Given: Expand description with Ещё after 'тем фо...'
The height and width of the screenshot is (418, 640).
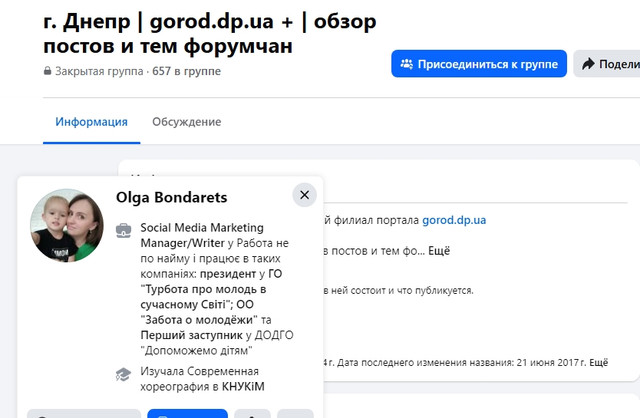Looking at the screenshot, I should (439, 251).
